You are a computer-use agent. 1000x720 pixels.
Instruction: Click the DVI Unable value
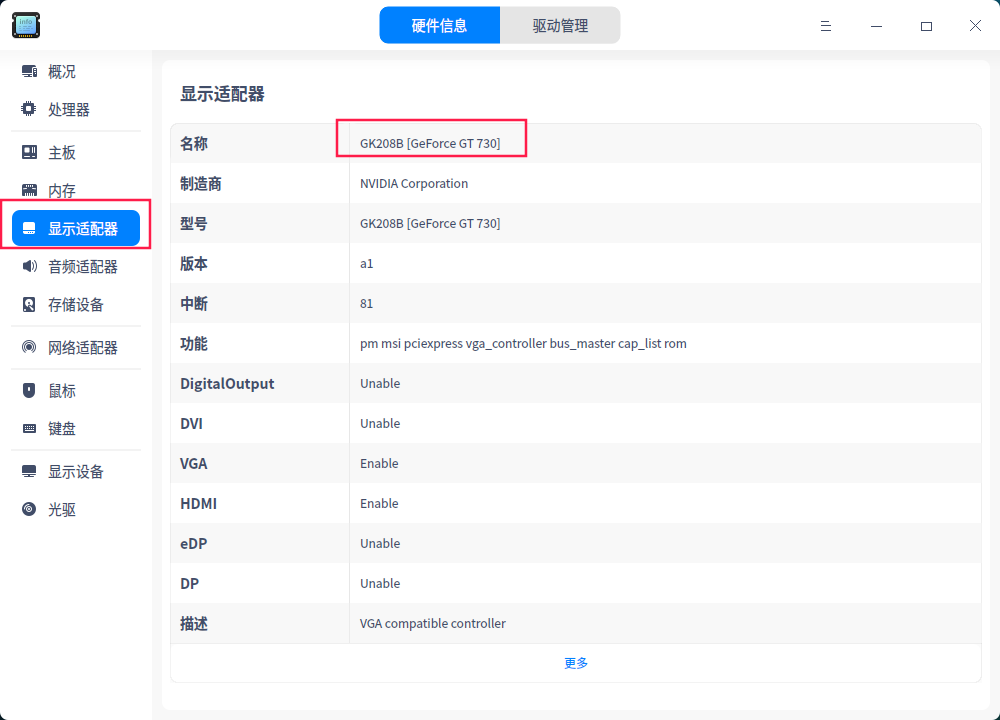pos(380,423)
